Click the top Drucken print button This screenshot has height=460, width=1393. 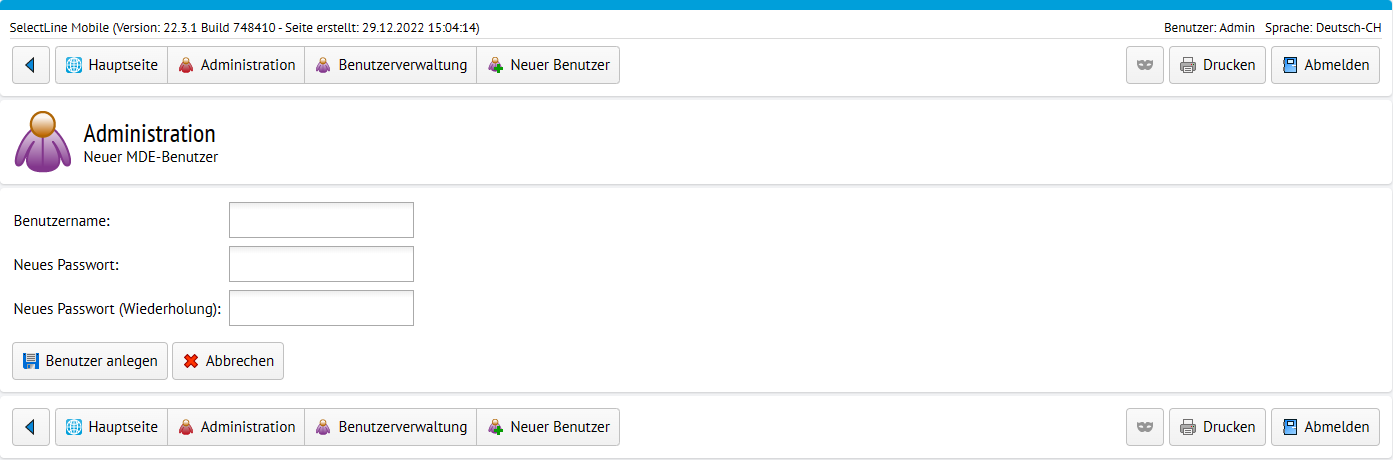click(1217, 65)
